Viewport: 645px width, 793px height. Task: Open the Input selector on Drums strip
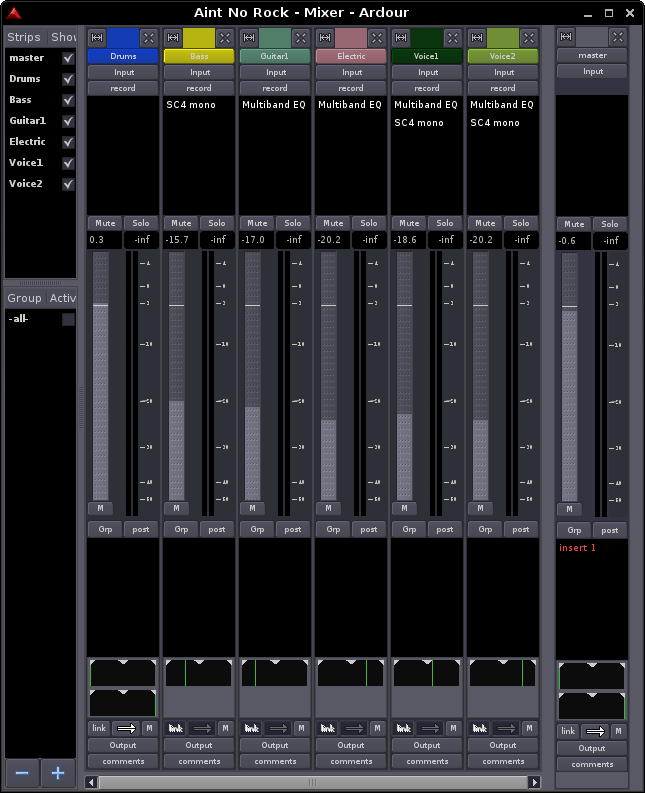[x=123, y=72]
